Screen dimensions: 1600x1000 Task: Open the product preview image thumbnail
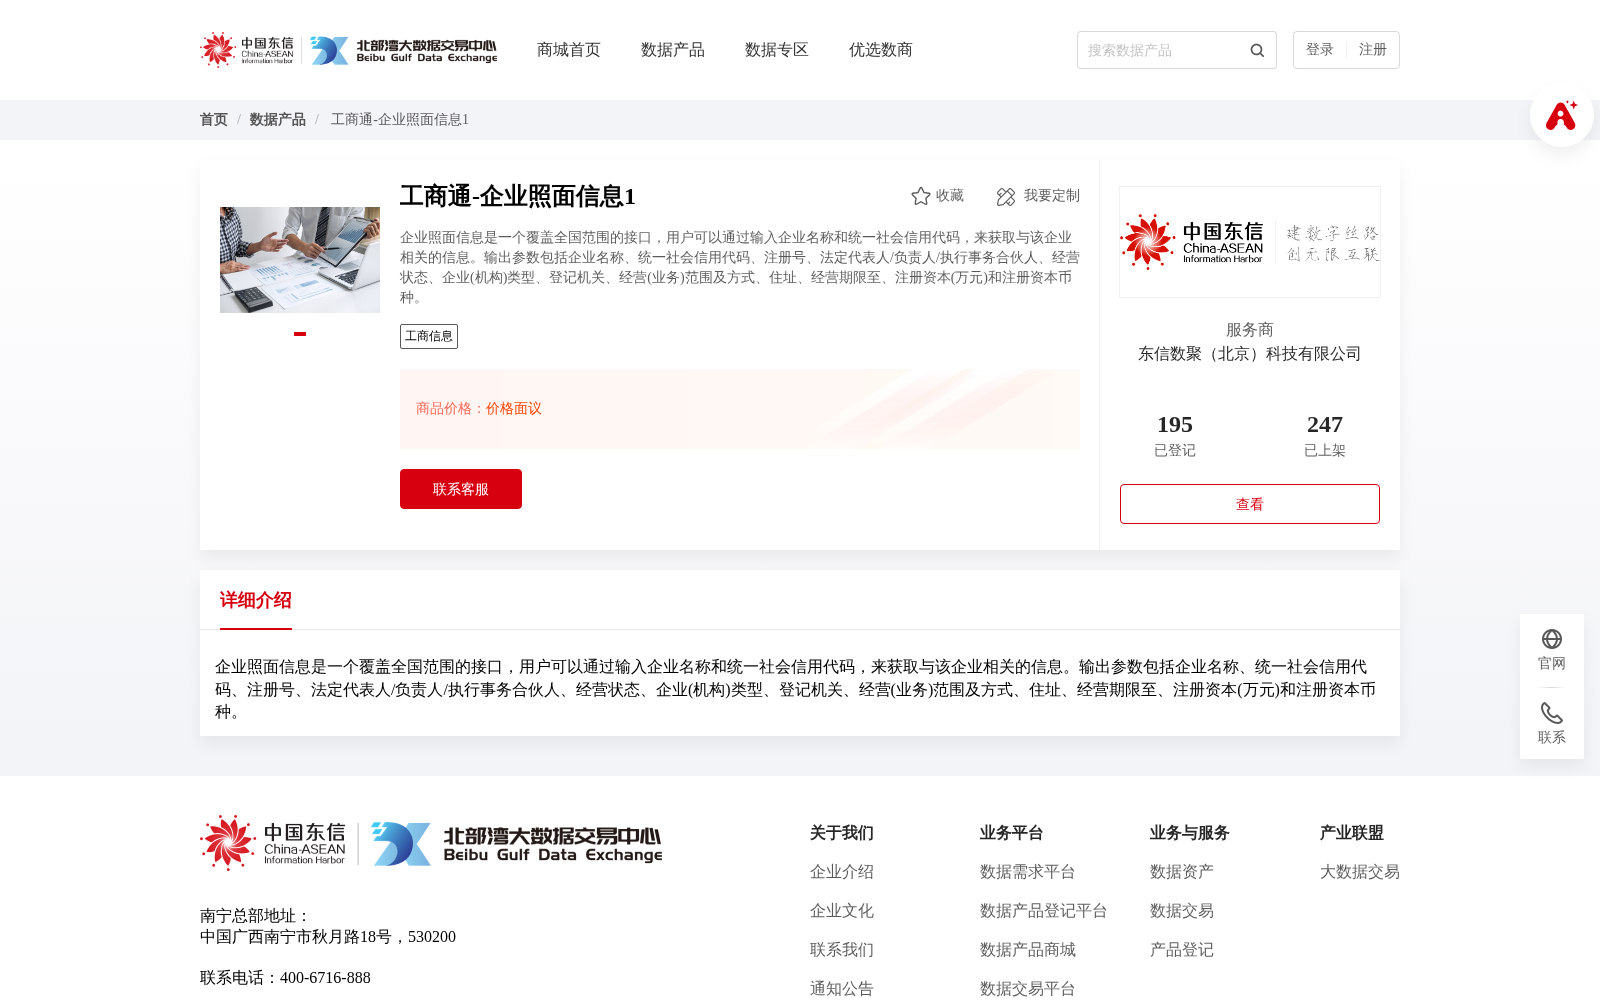click(x=300, y=260)
